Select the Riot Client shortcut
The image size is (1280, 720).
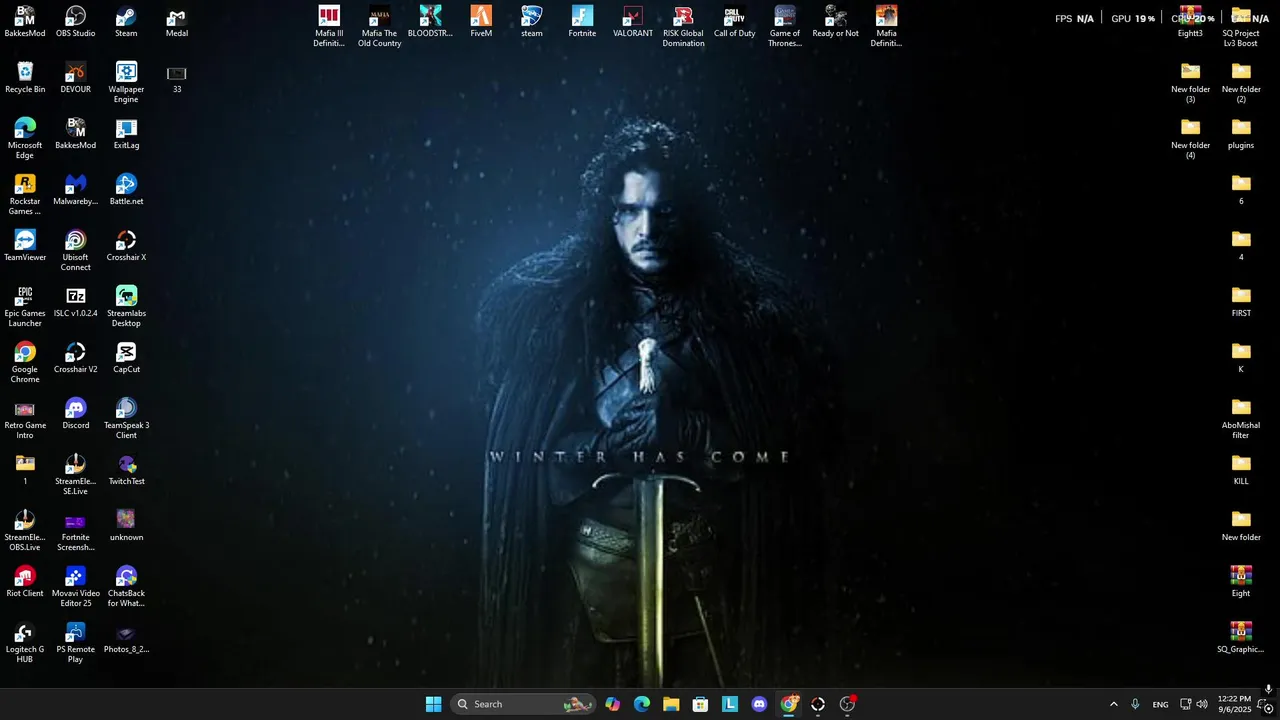click(x=25, y=582)
